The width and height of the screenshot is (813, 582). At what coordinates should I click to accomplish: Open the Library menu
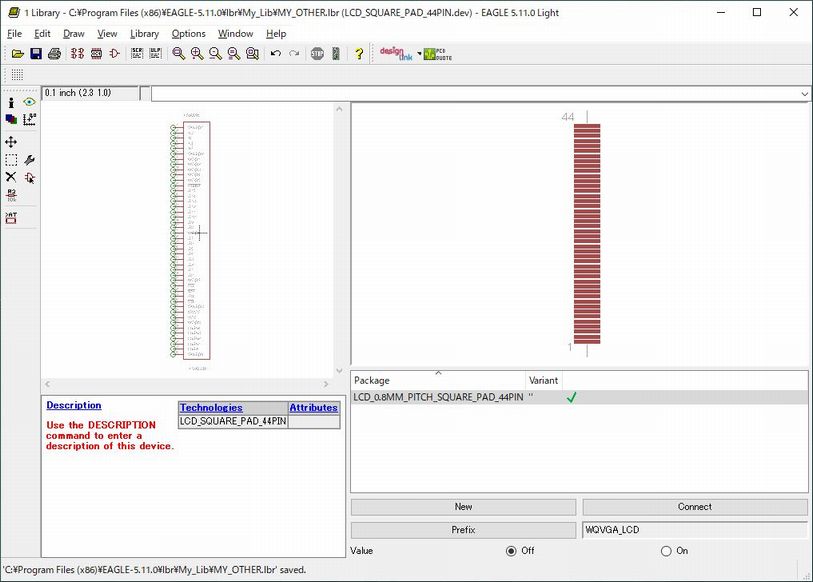(x=144, y=33)
